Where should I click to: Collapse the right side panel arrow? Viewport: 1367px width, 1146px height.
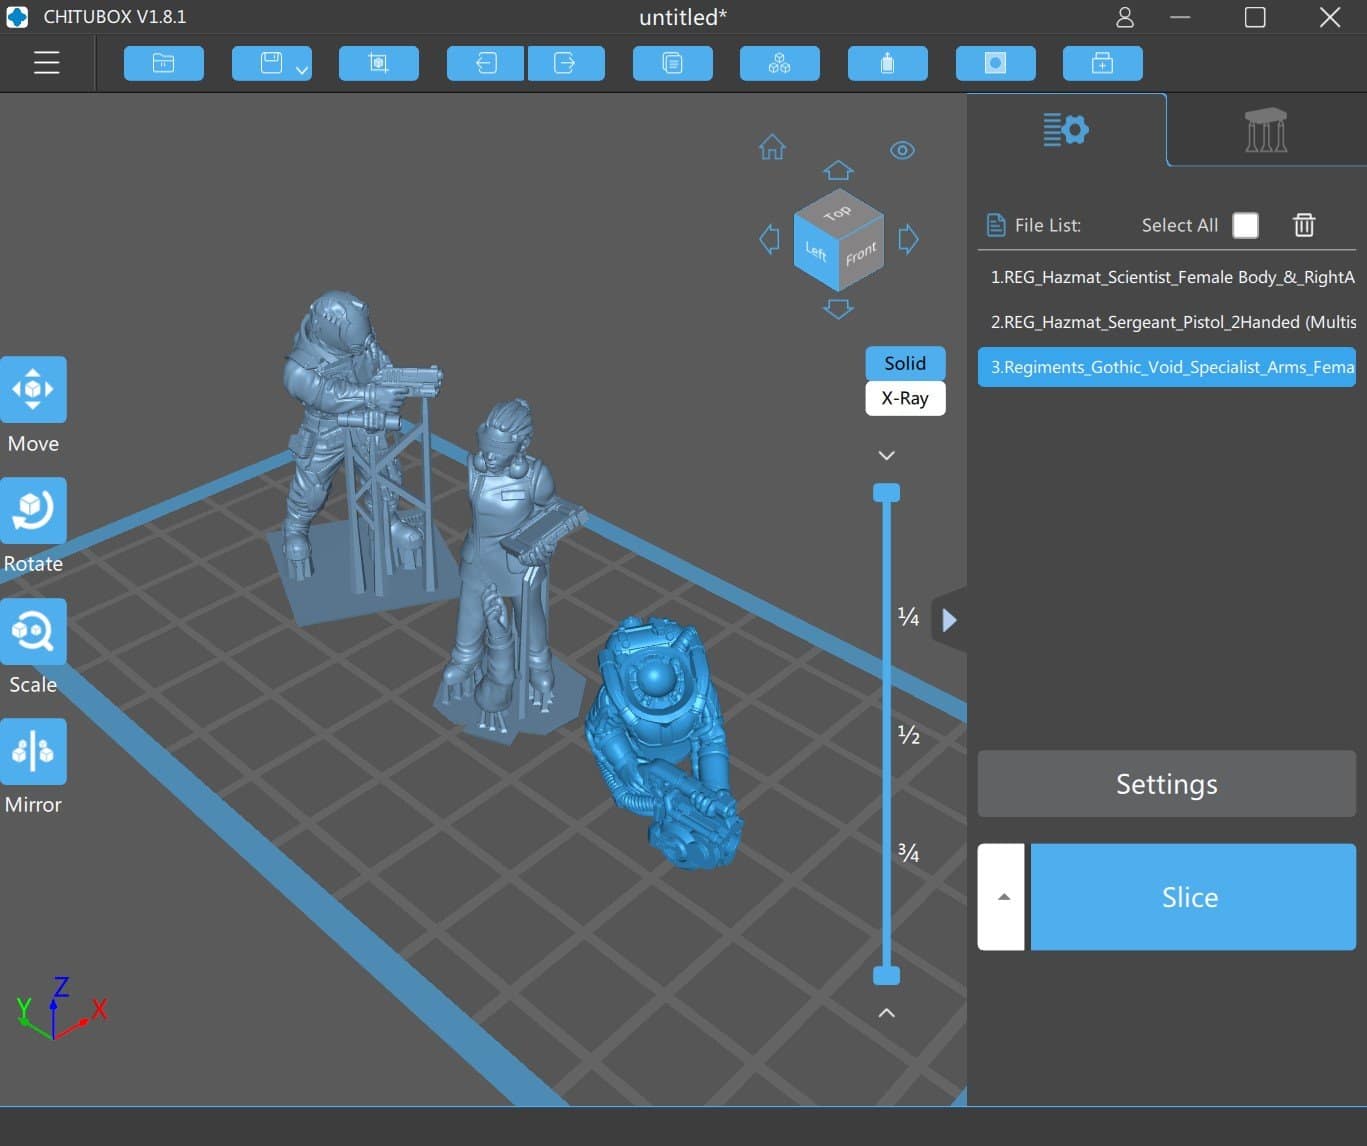pos(949,620)
